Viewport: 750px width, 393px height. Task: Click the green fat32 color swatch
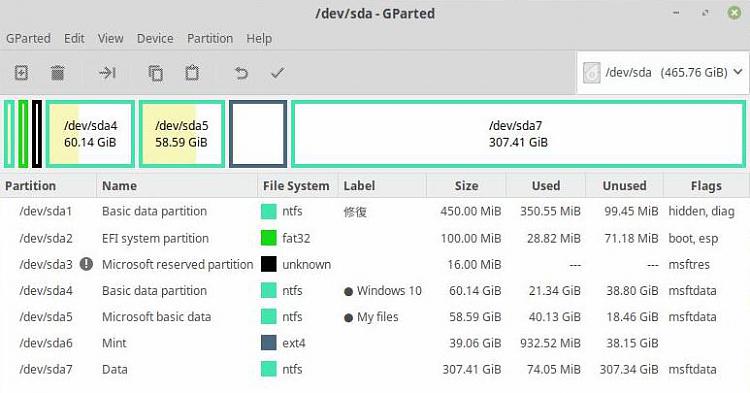click(269, 238)
